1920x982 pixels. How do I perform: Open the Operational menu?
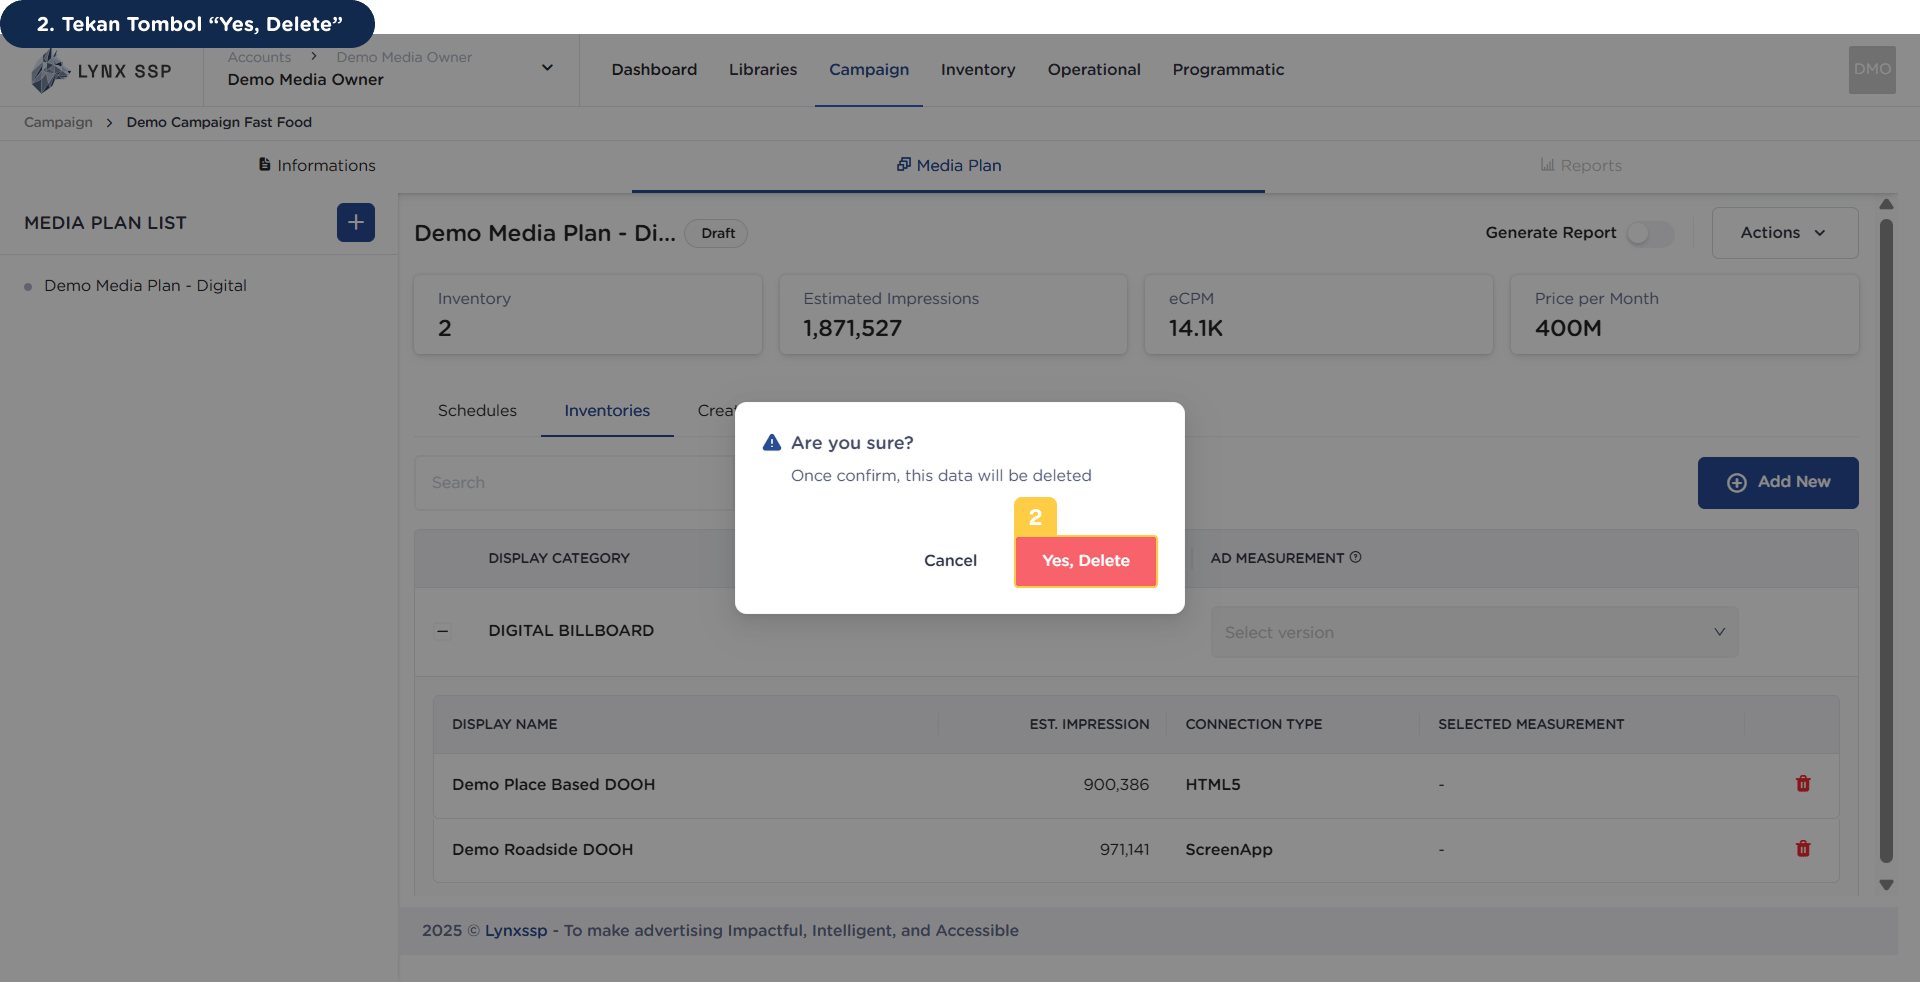pyautogui.click(x=1094, y=70)
